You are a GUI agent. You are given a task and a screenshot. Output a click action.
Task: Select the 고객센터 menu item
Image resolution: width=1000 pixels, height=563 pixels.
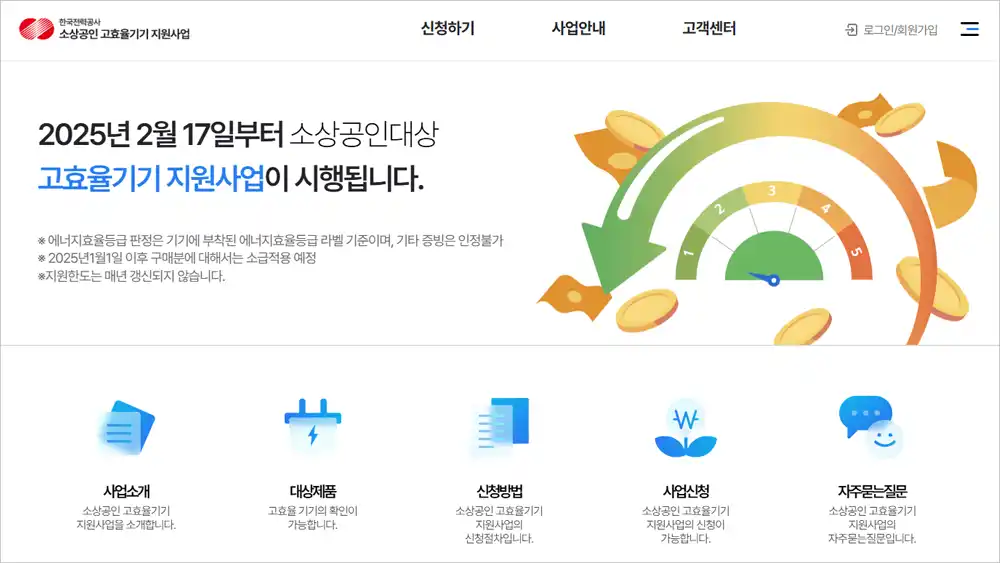coord(709,29)
